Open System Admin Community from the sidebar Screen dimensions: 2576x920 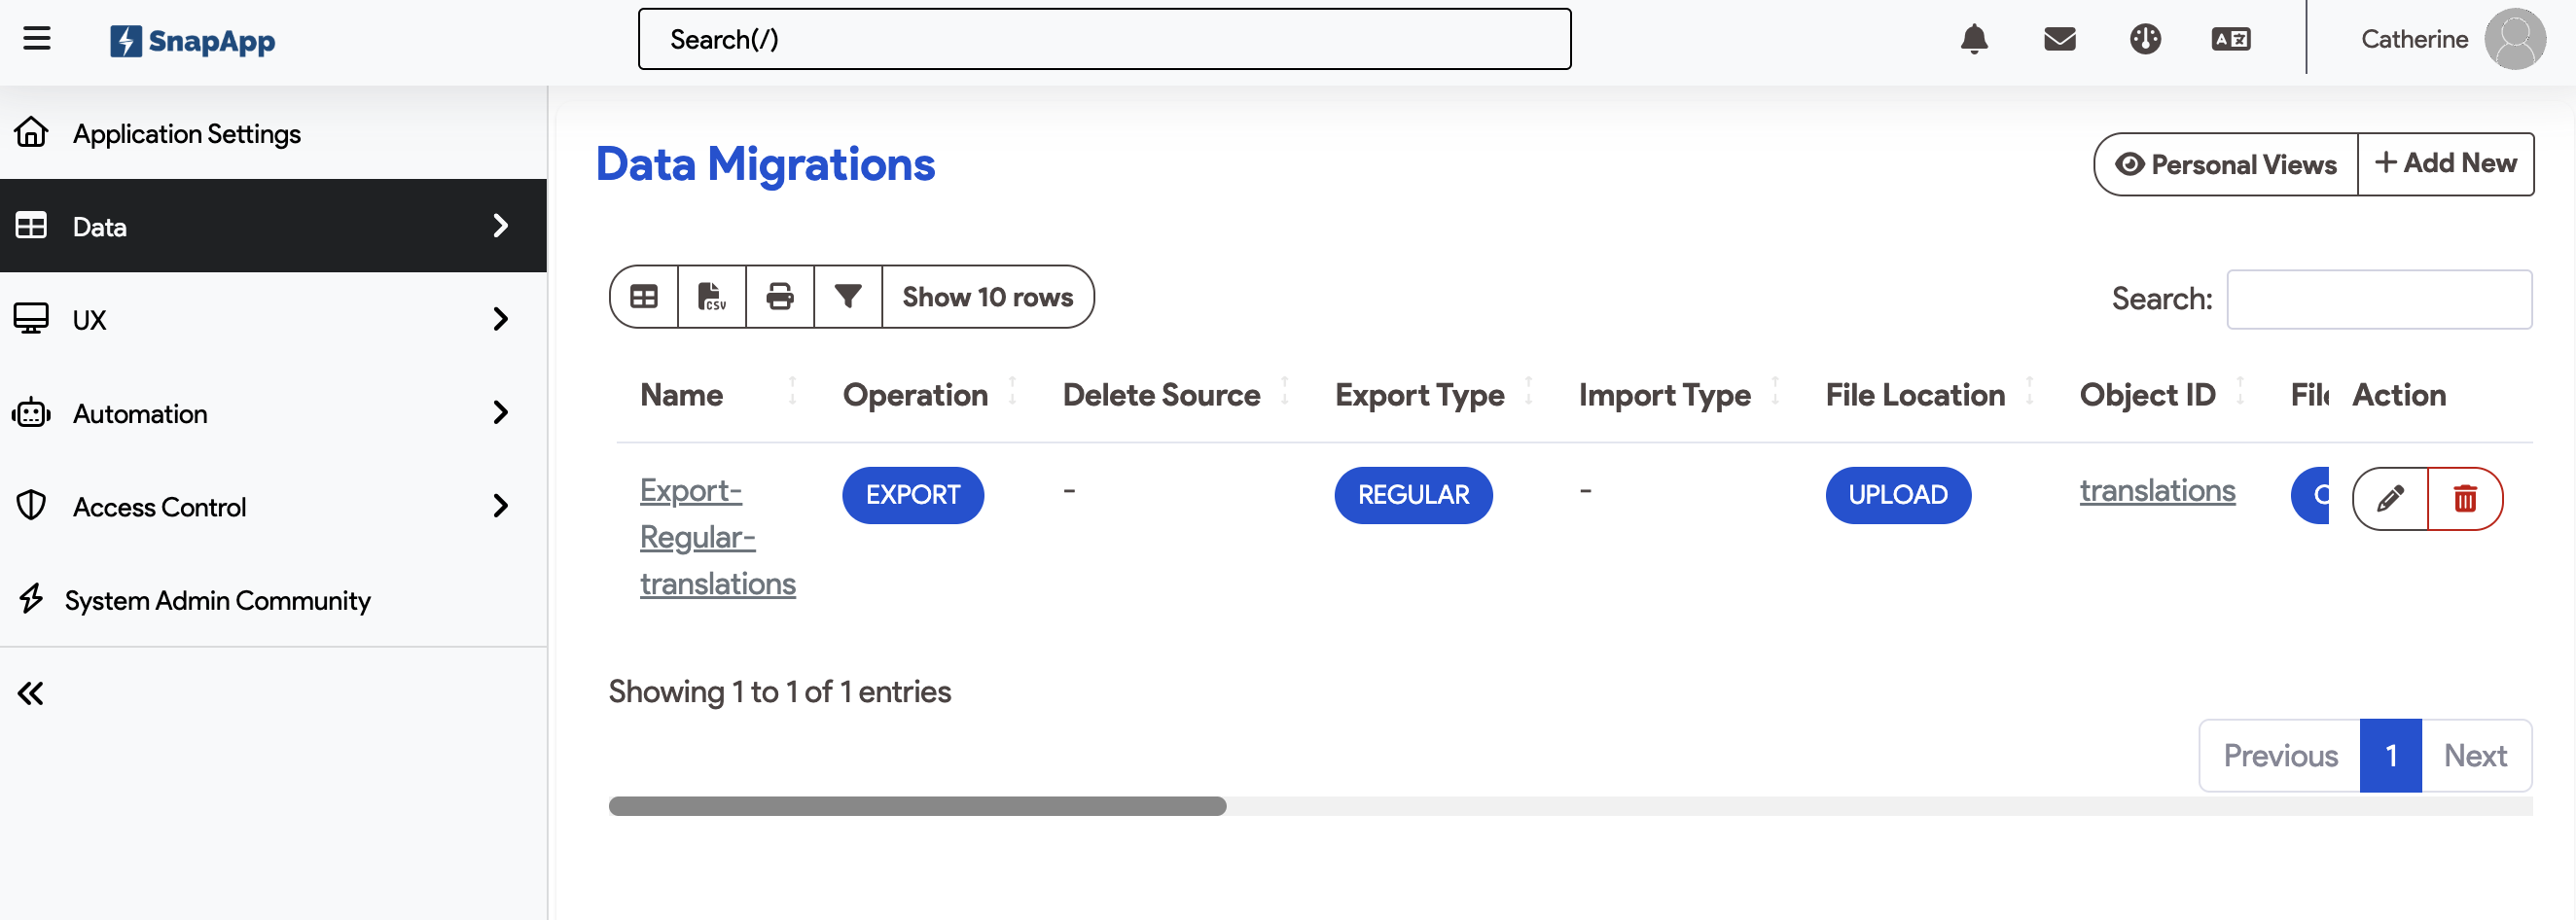(217, 600)
